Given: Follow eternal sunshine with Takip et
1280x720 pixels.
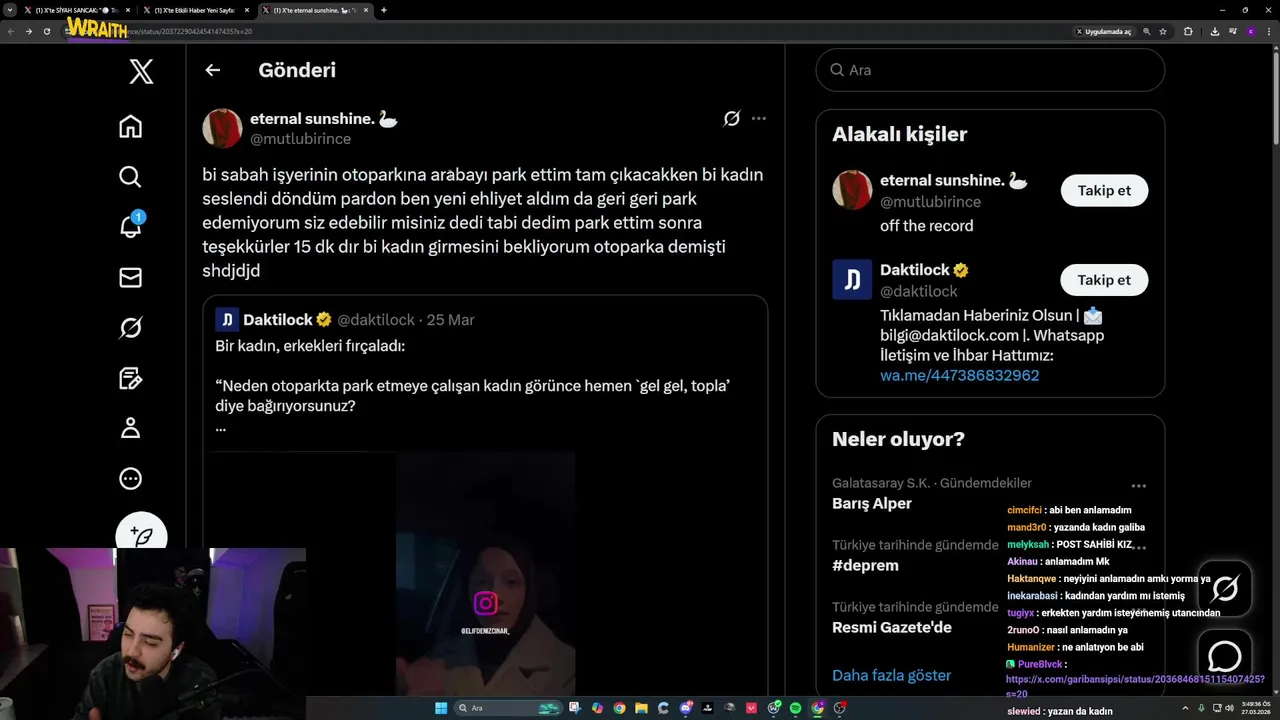Looking at the screenshot, I should (1104, 190).
